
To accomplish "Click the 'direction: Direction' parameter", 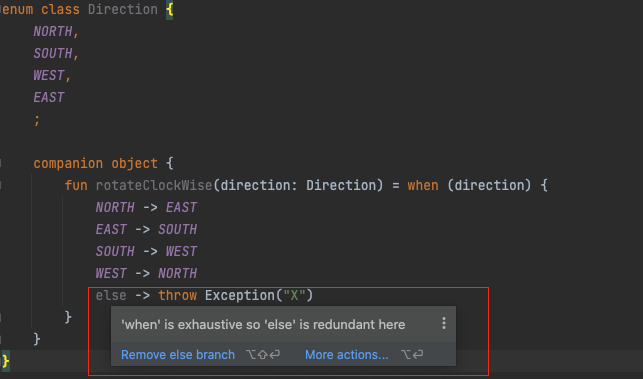I will click(x=298, y=185).
